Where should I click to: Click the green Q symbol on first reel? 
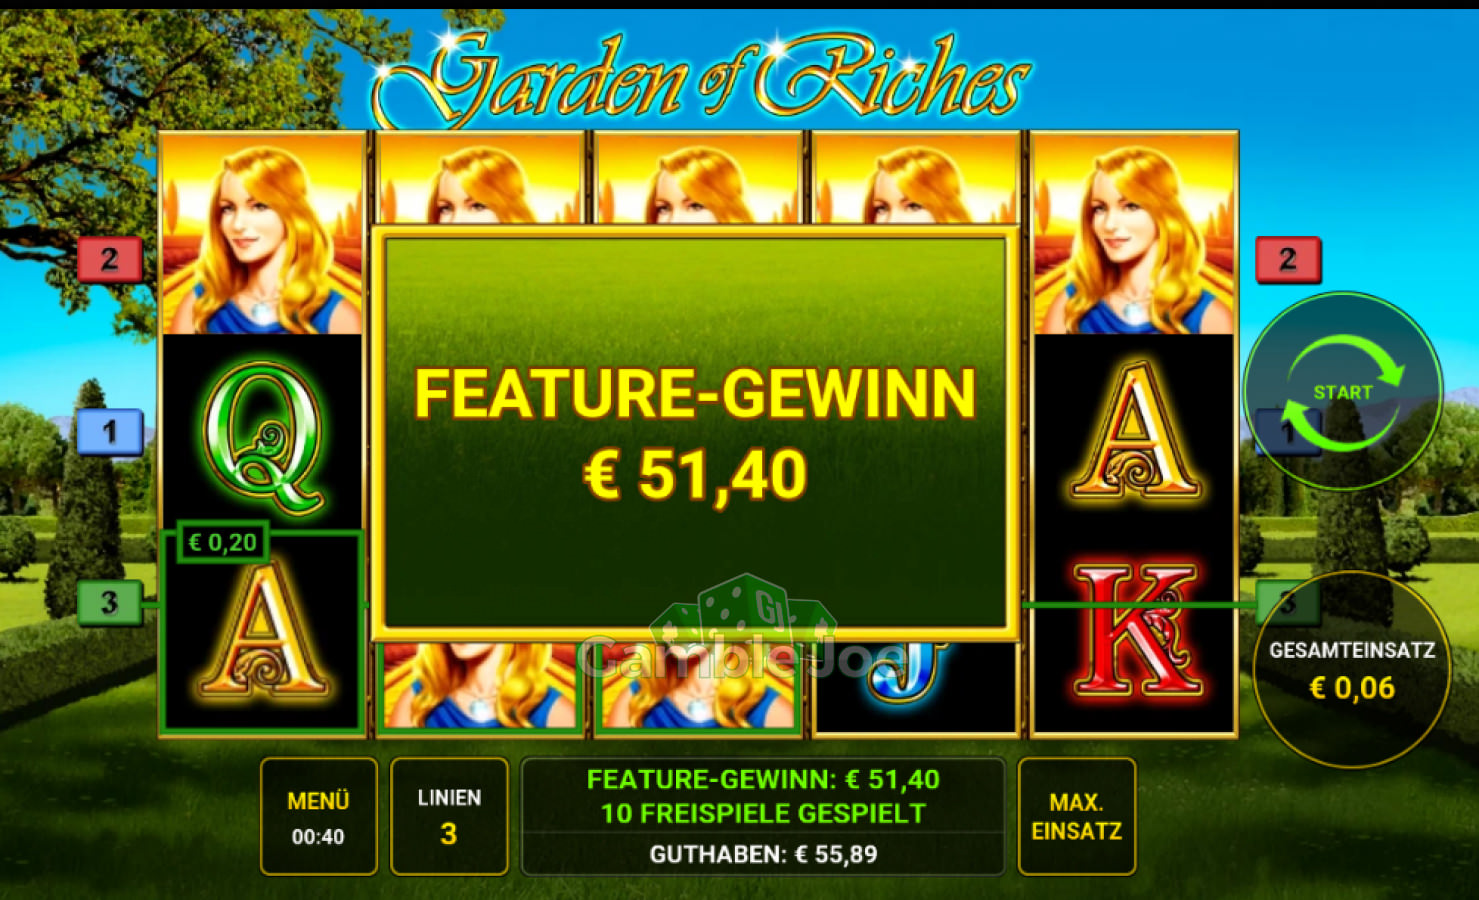263,437
